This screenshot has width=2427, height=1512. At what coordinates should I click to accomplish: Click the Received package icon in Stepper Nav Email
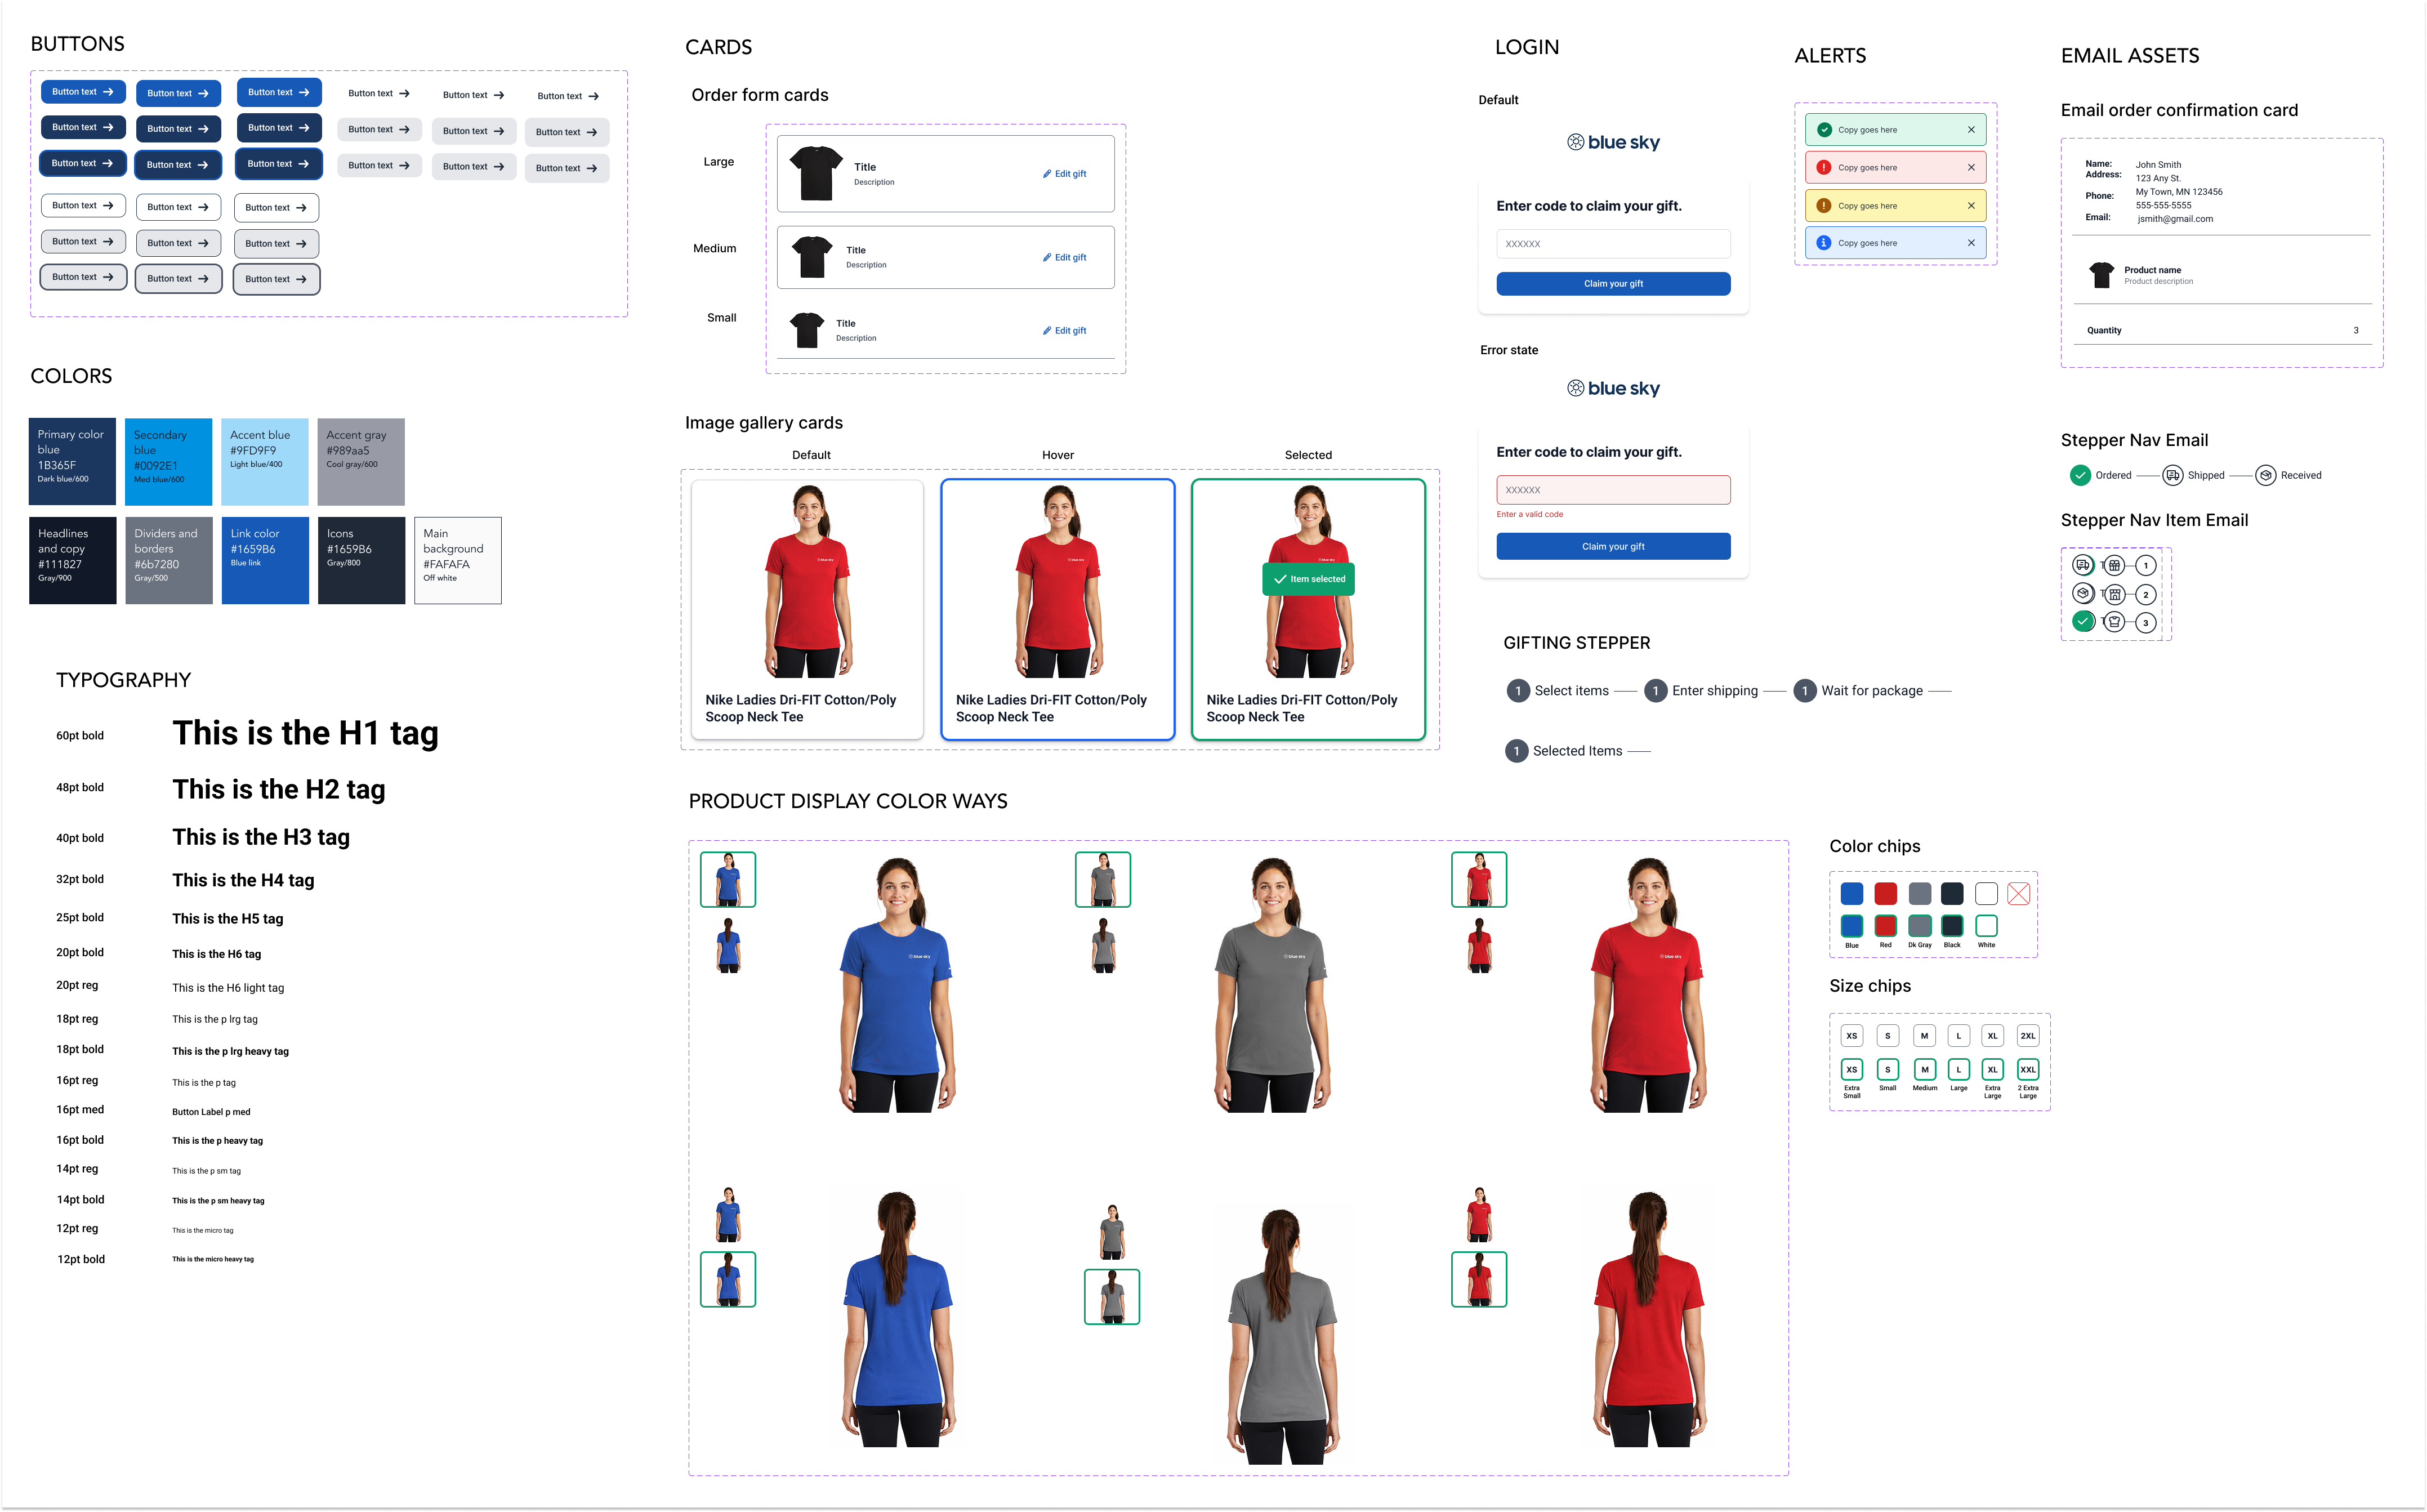tap(2266, 475)
